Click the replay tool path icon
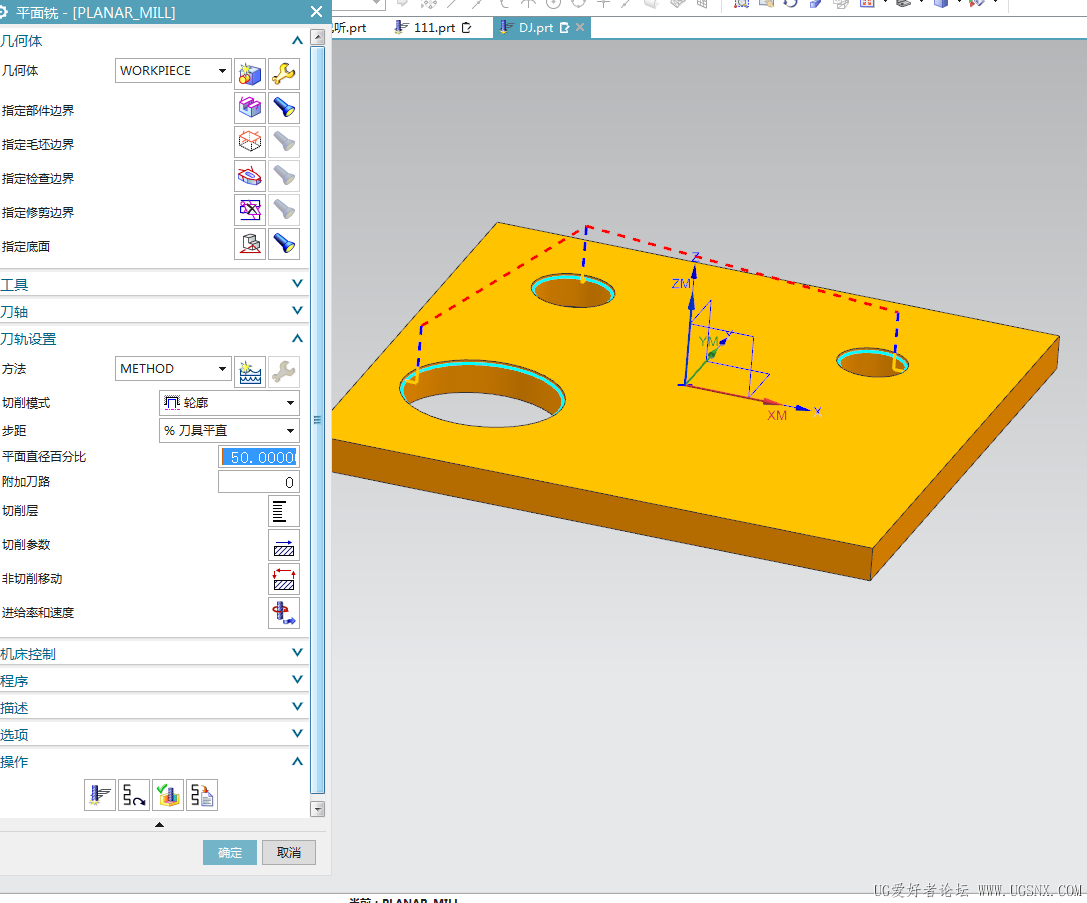1087x903 pixels. coord(134,795)
